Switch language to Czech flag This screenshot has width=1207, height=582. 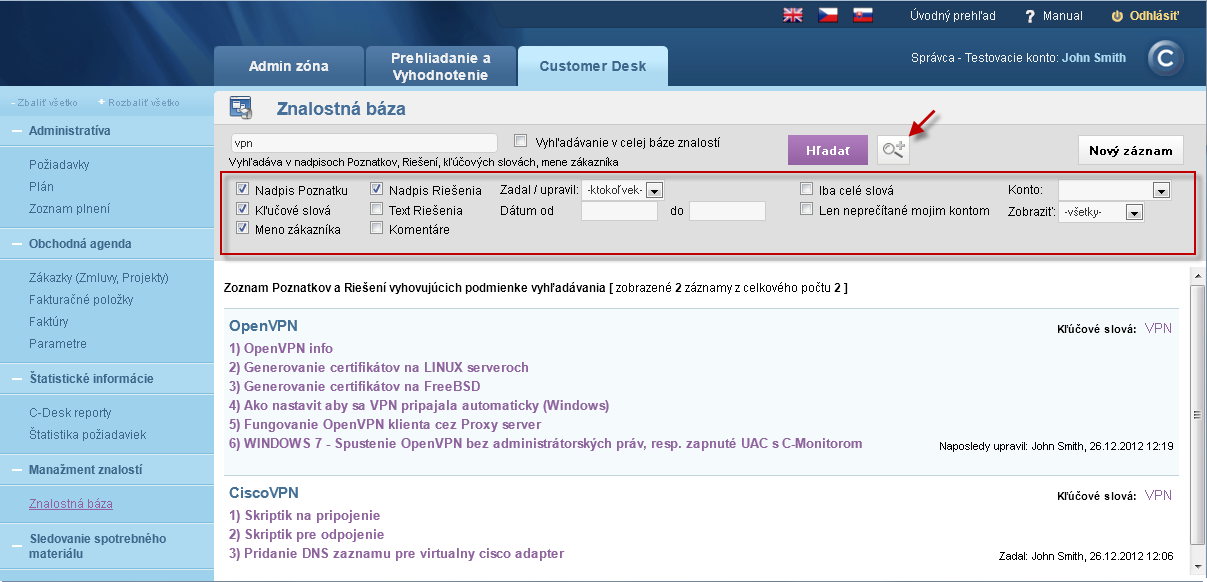(827, 15)
